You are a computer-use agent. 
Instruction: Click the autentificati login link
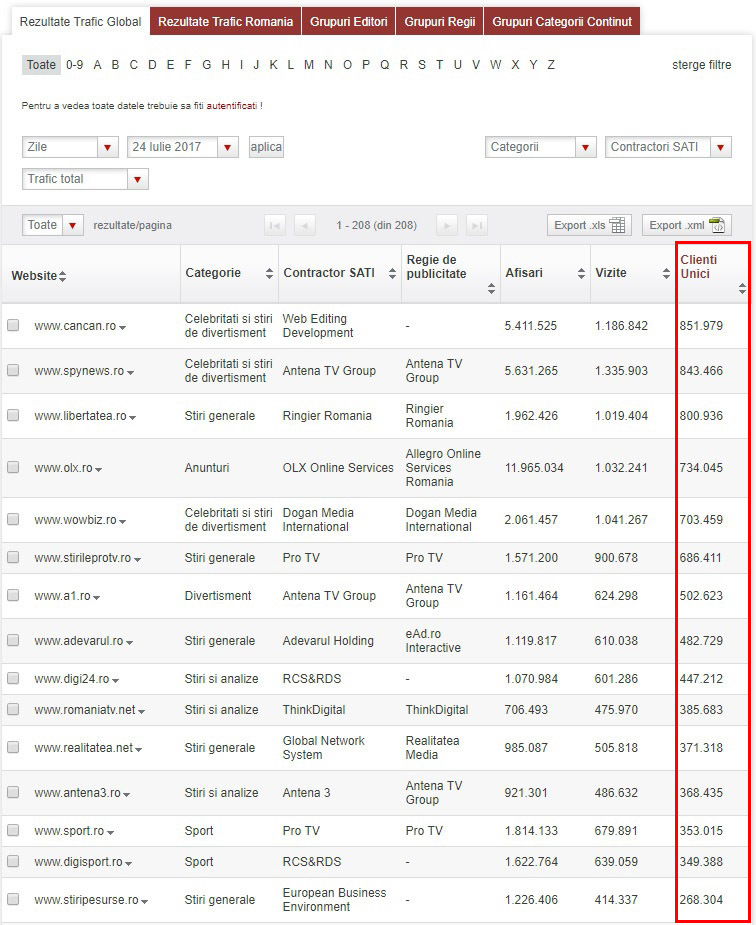(x=232, y=105)
